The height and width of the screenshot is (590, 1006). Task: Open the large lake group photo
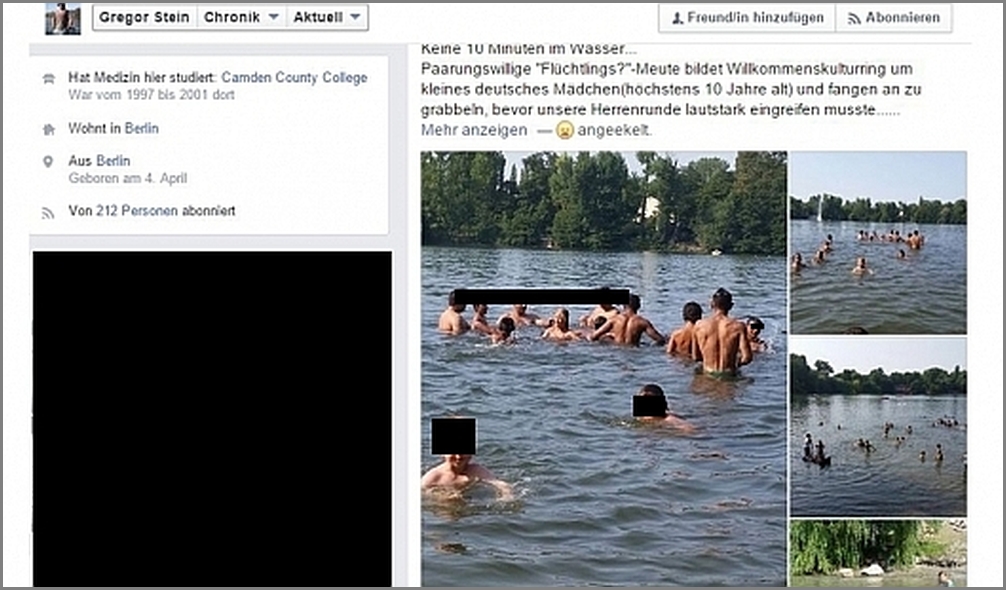[x=604, y=369]
